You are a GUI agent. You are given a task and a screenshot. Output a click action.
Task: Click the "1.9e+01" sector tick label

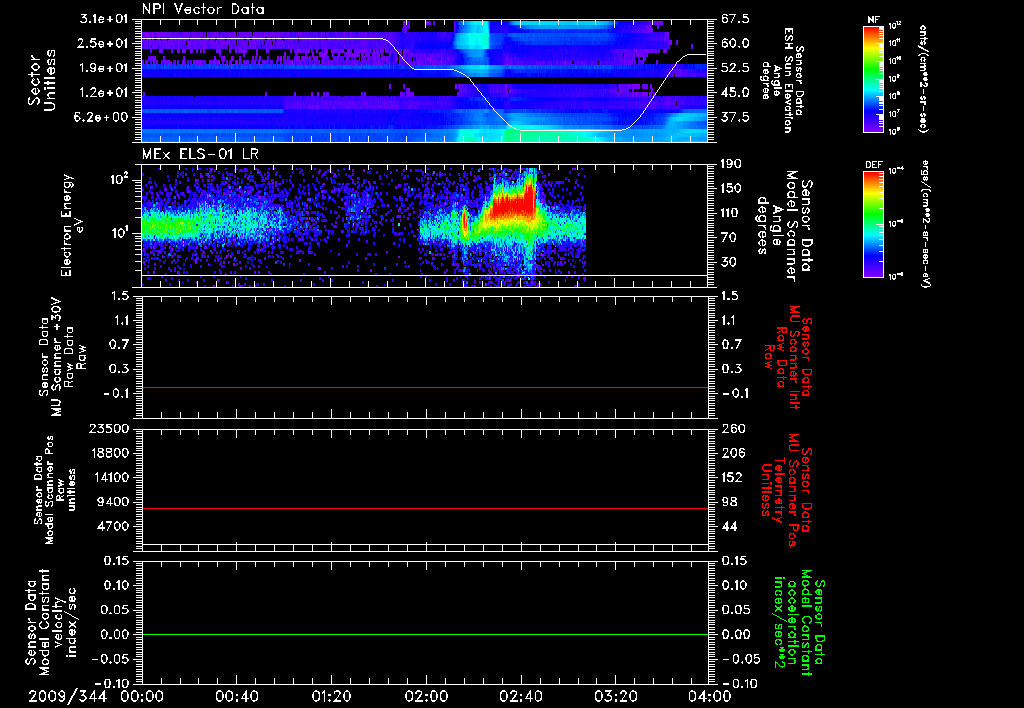[104, 68]
